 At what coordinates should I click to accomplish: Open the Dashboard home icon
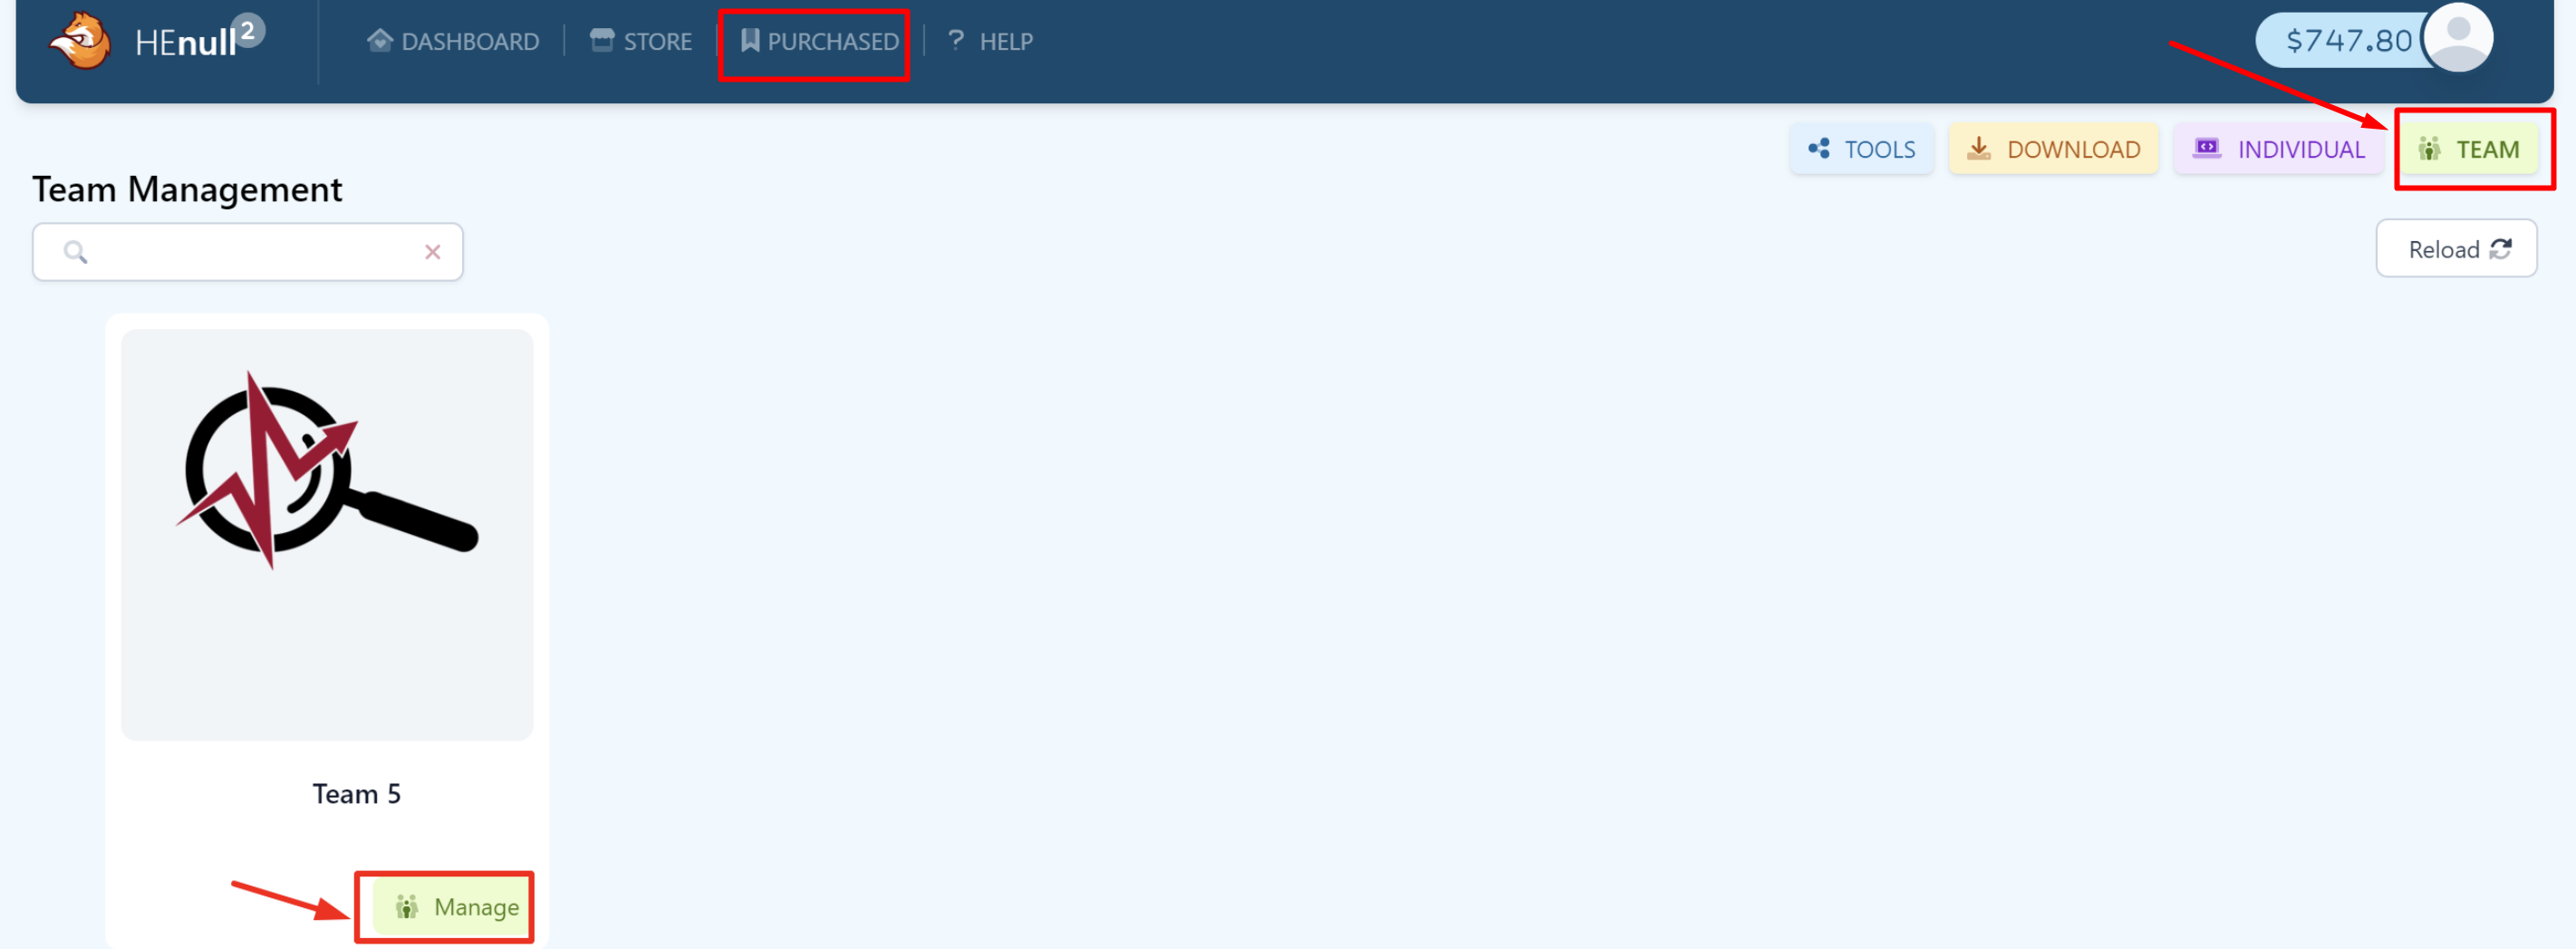379,40
